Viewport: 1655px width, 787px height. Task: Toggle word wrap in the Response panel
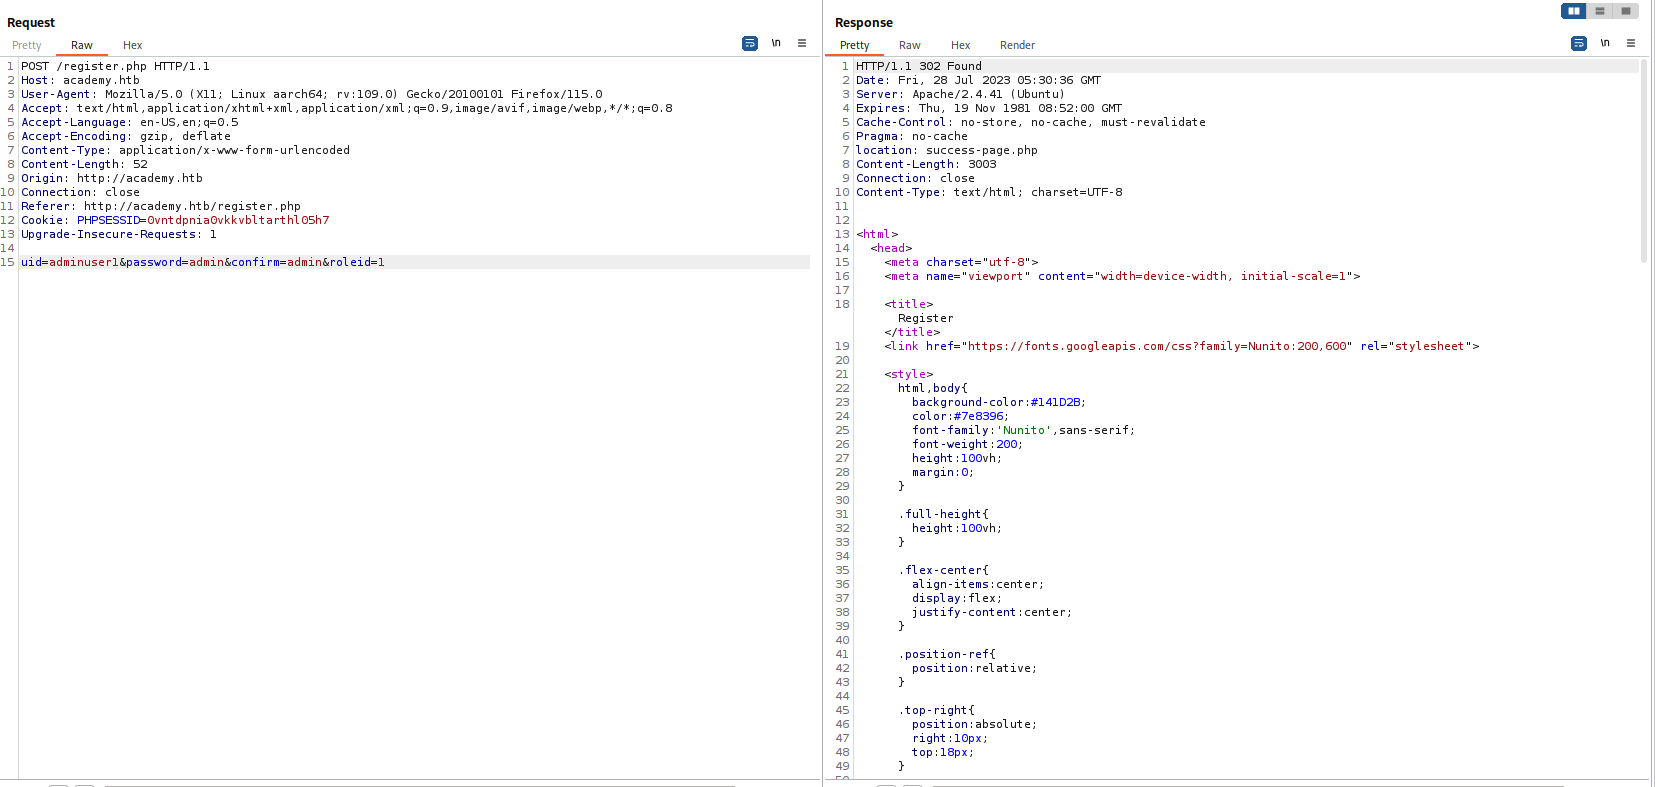pyautogui.click(x=1579, y=44)
